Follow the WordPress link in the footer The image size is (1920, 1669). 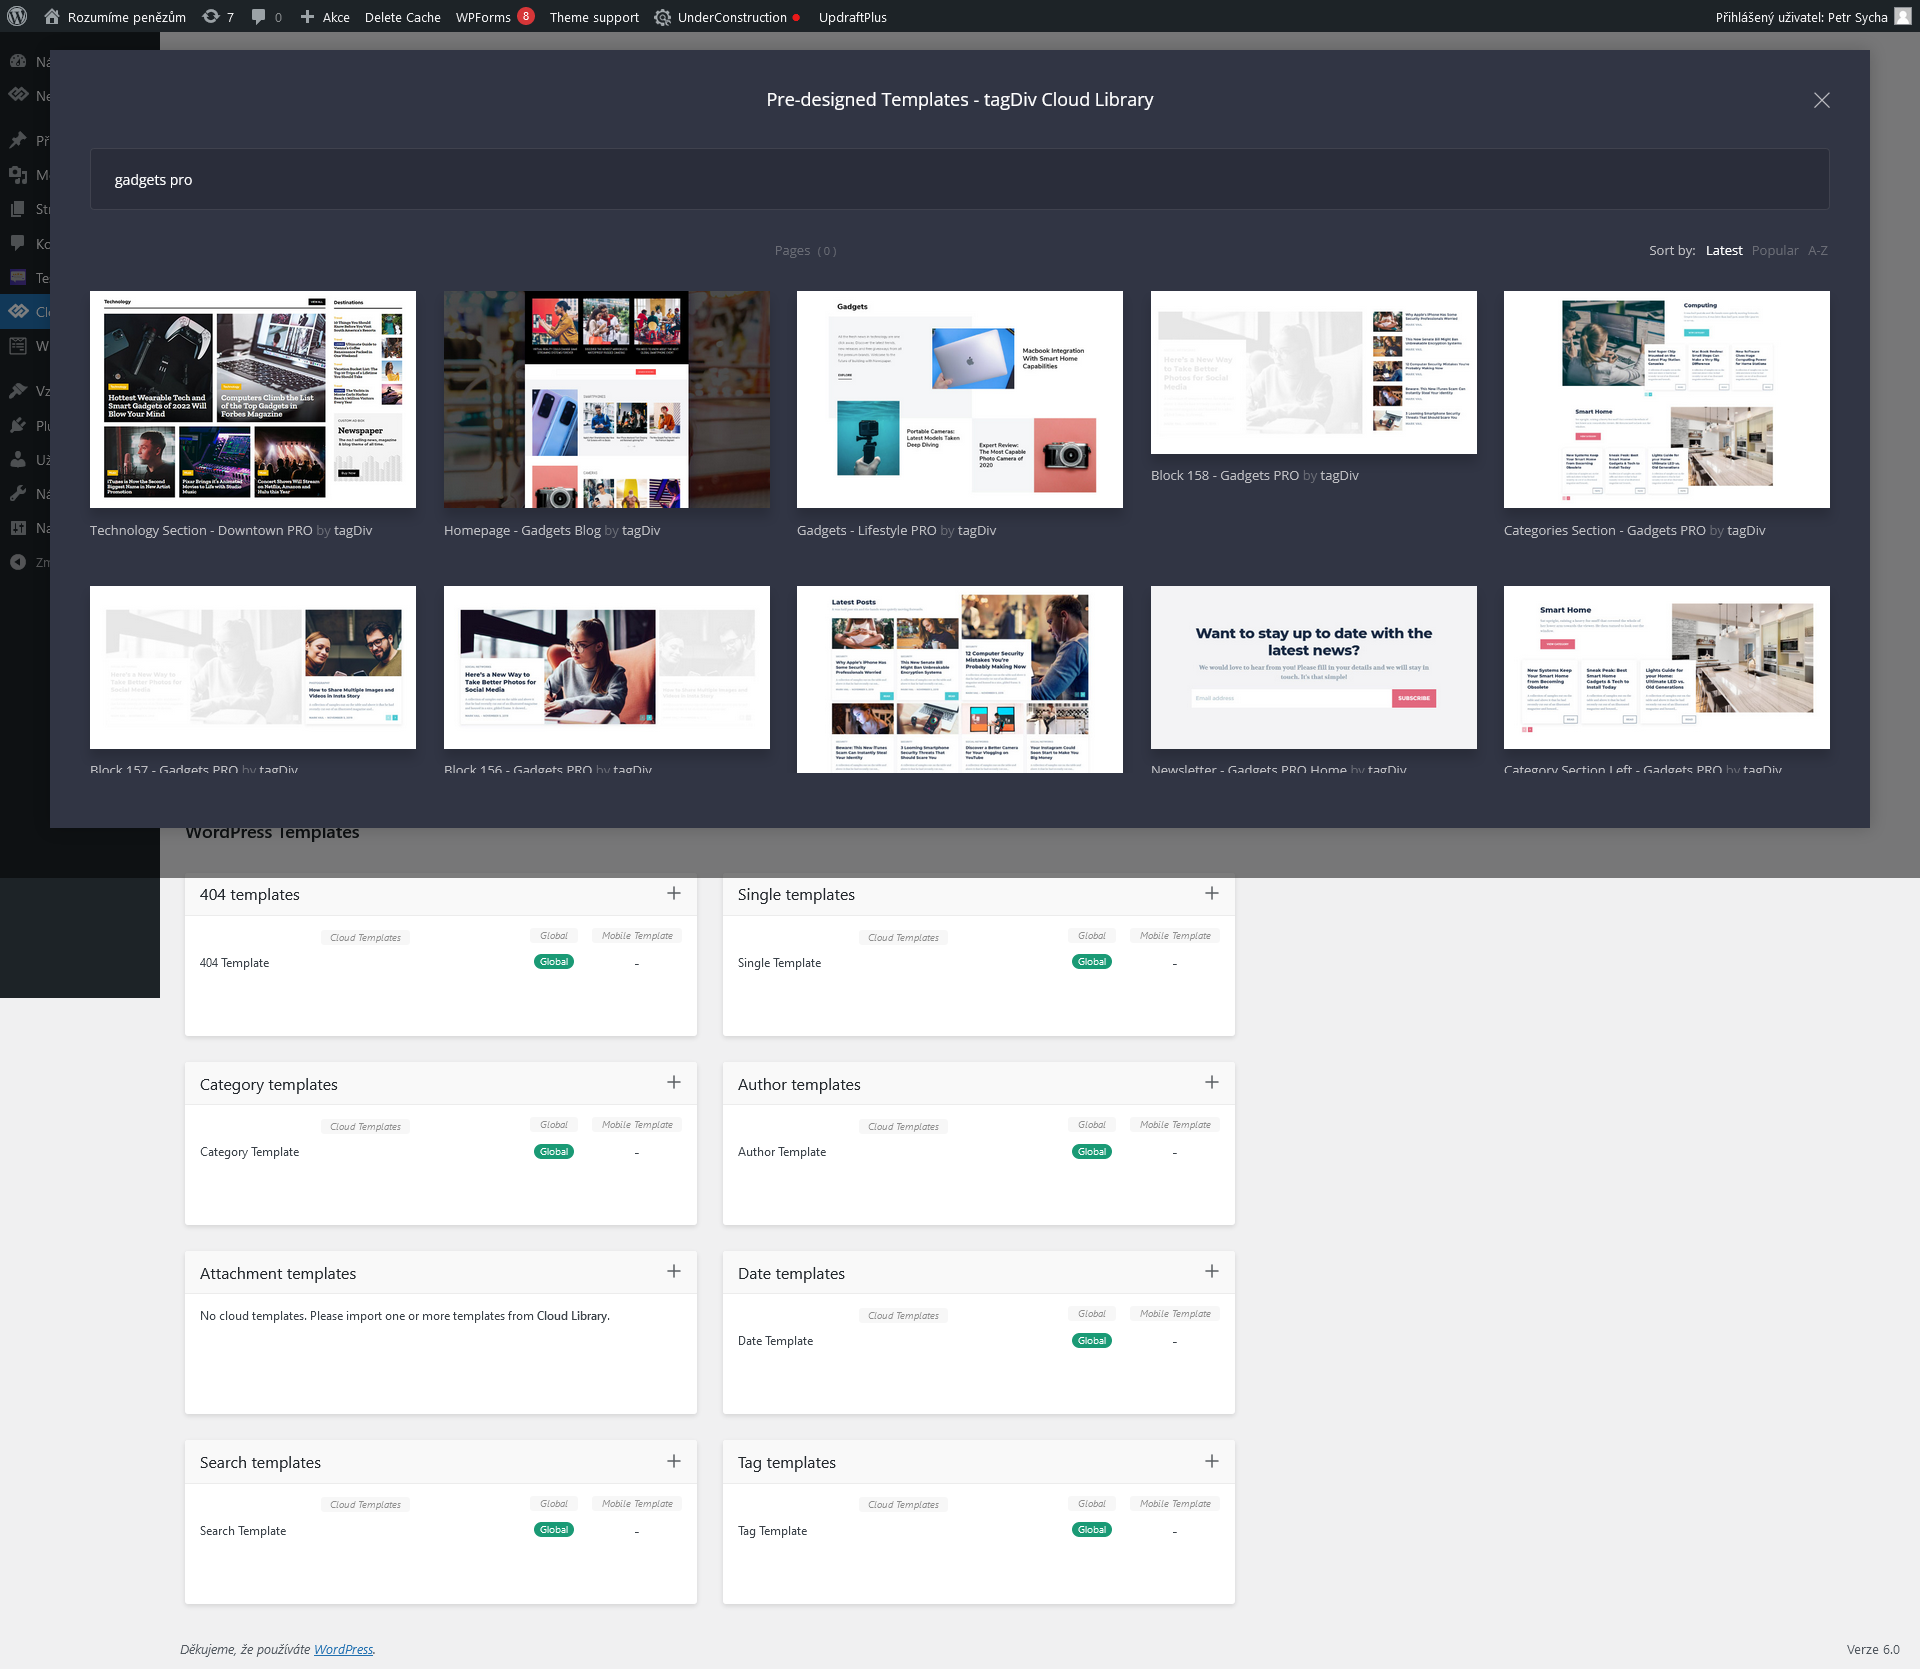pos(343,1650)
